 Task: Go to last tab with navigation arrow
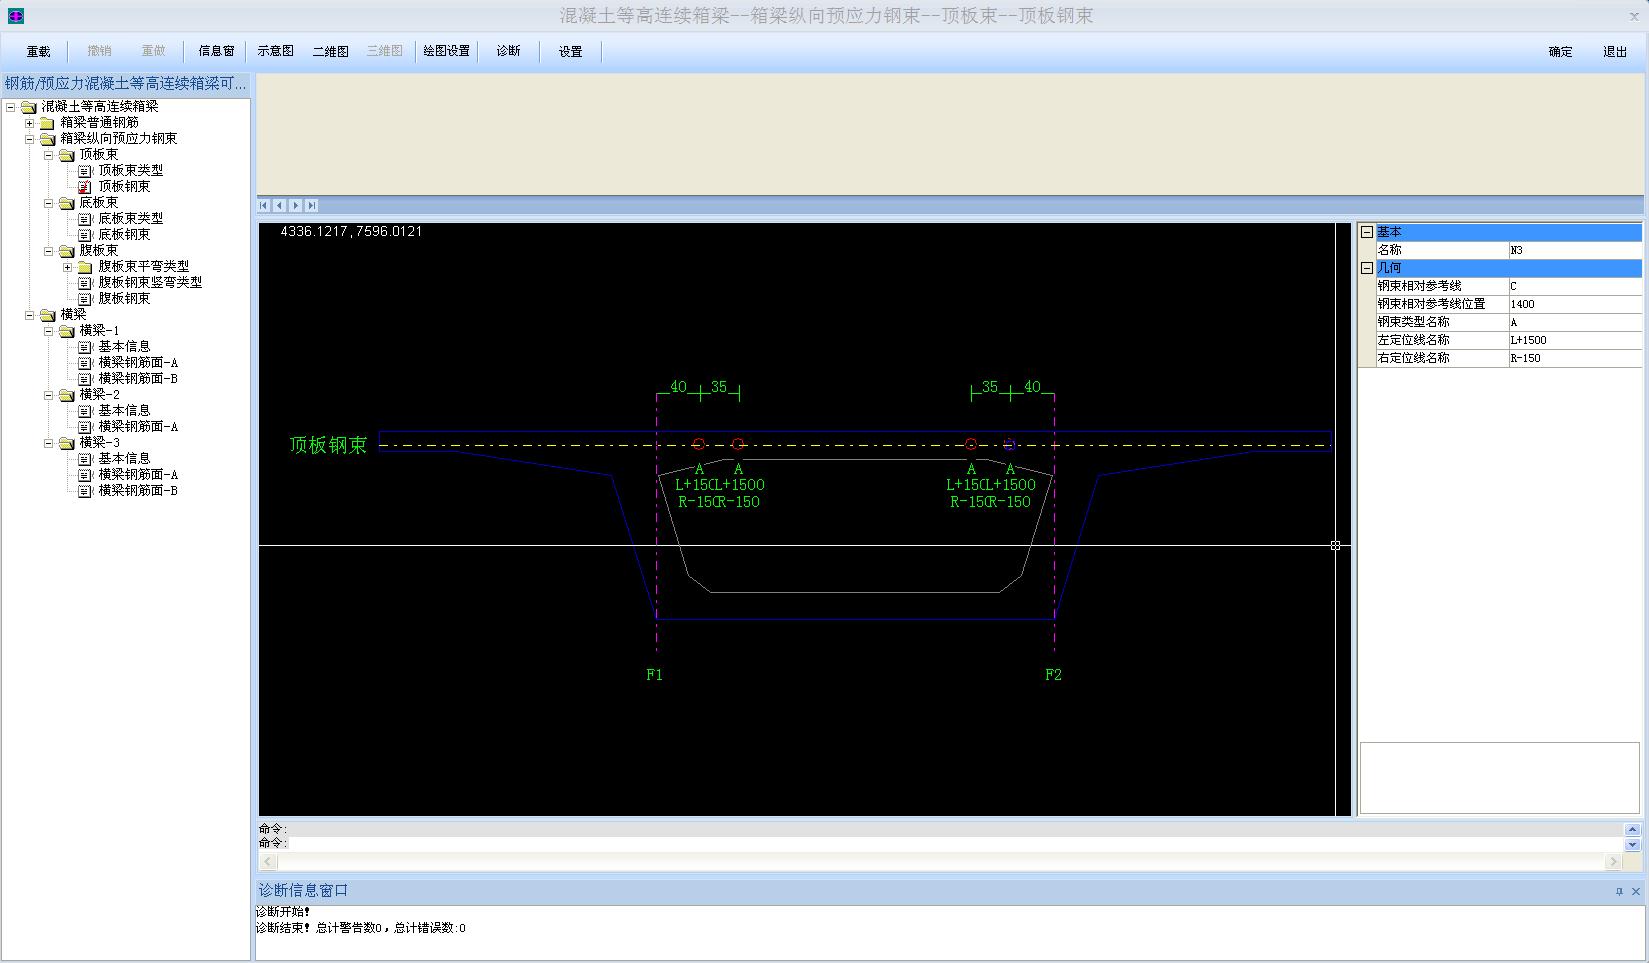tap(312, 205)
